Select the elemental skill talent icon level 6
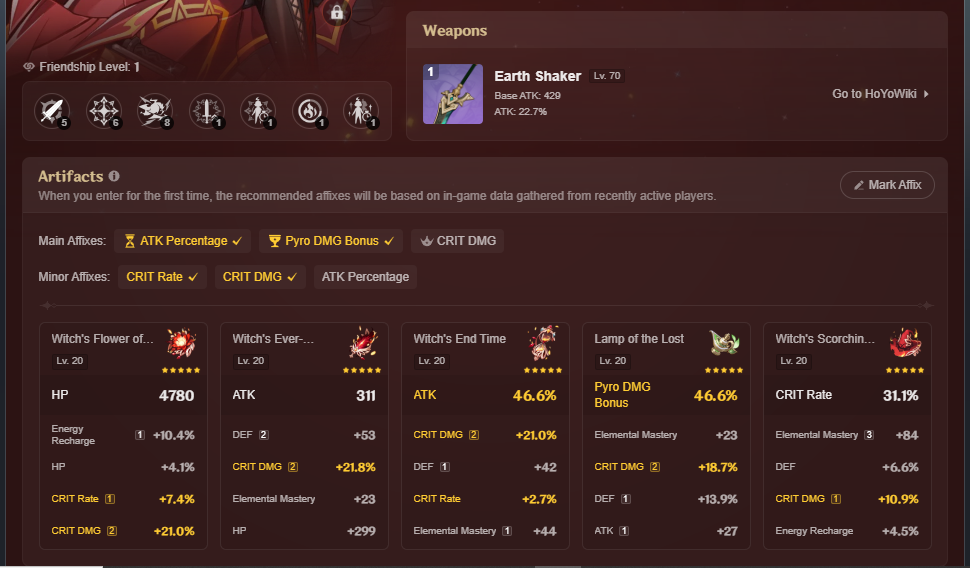This screenshot has width=970, height=568. 103,111
